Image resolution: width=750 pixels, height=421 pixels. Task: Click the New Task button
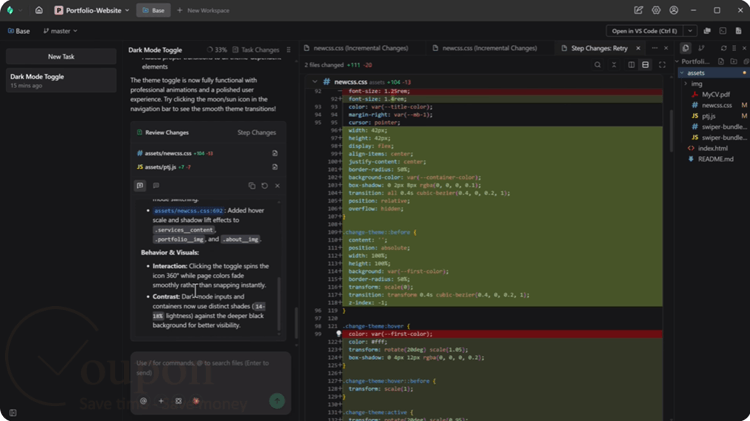[x=61, y=56]
